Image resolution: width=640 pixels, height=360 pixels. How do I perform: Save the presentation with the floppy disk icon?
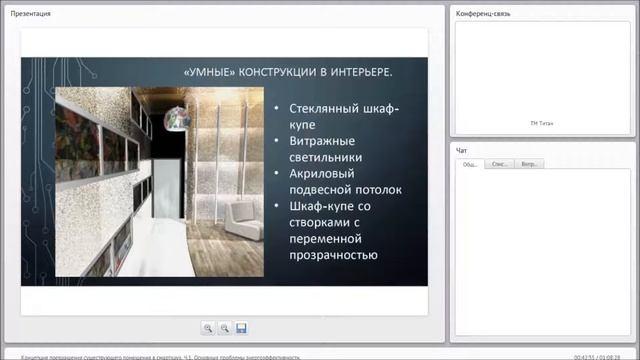[241, 328]
